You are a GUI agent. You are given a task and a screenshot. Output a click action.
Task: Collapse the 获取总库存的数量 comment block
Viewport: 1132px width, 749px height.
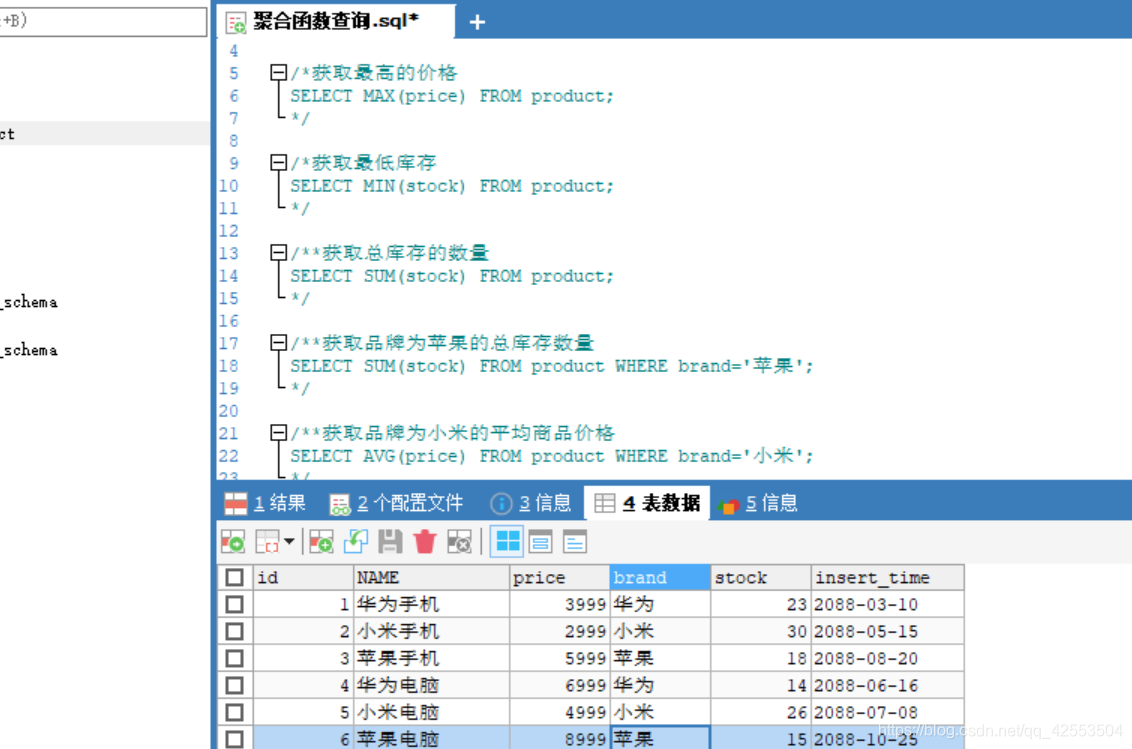[279, 253]
